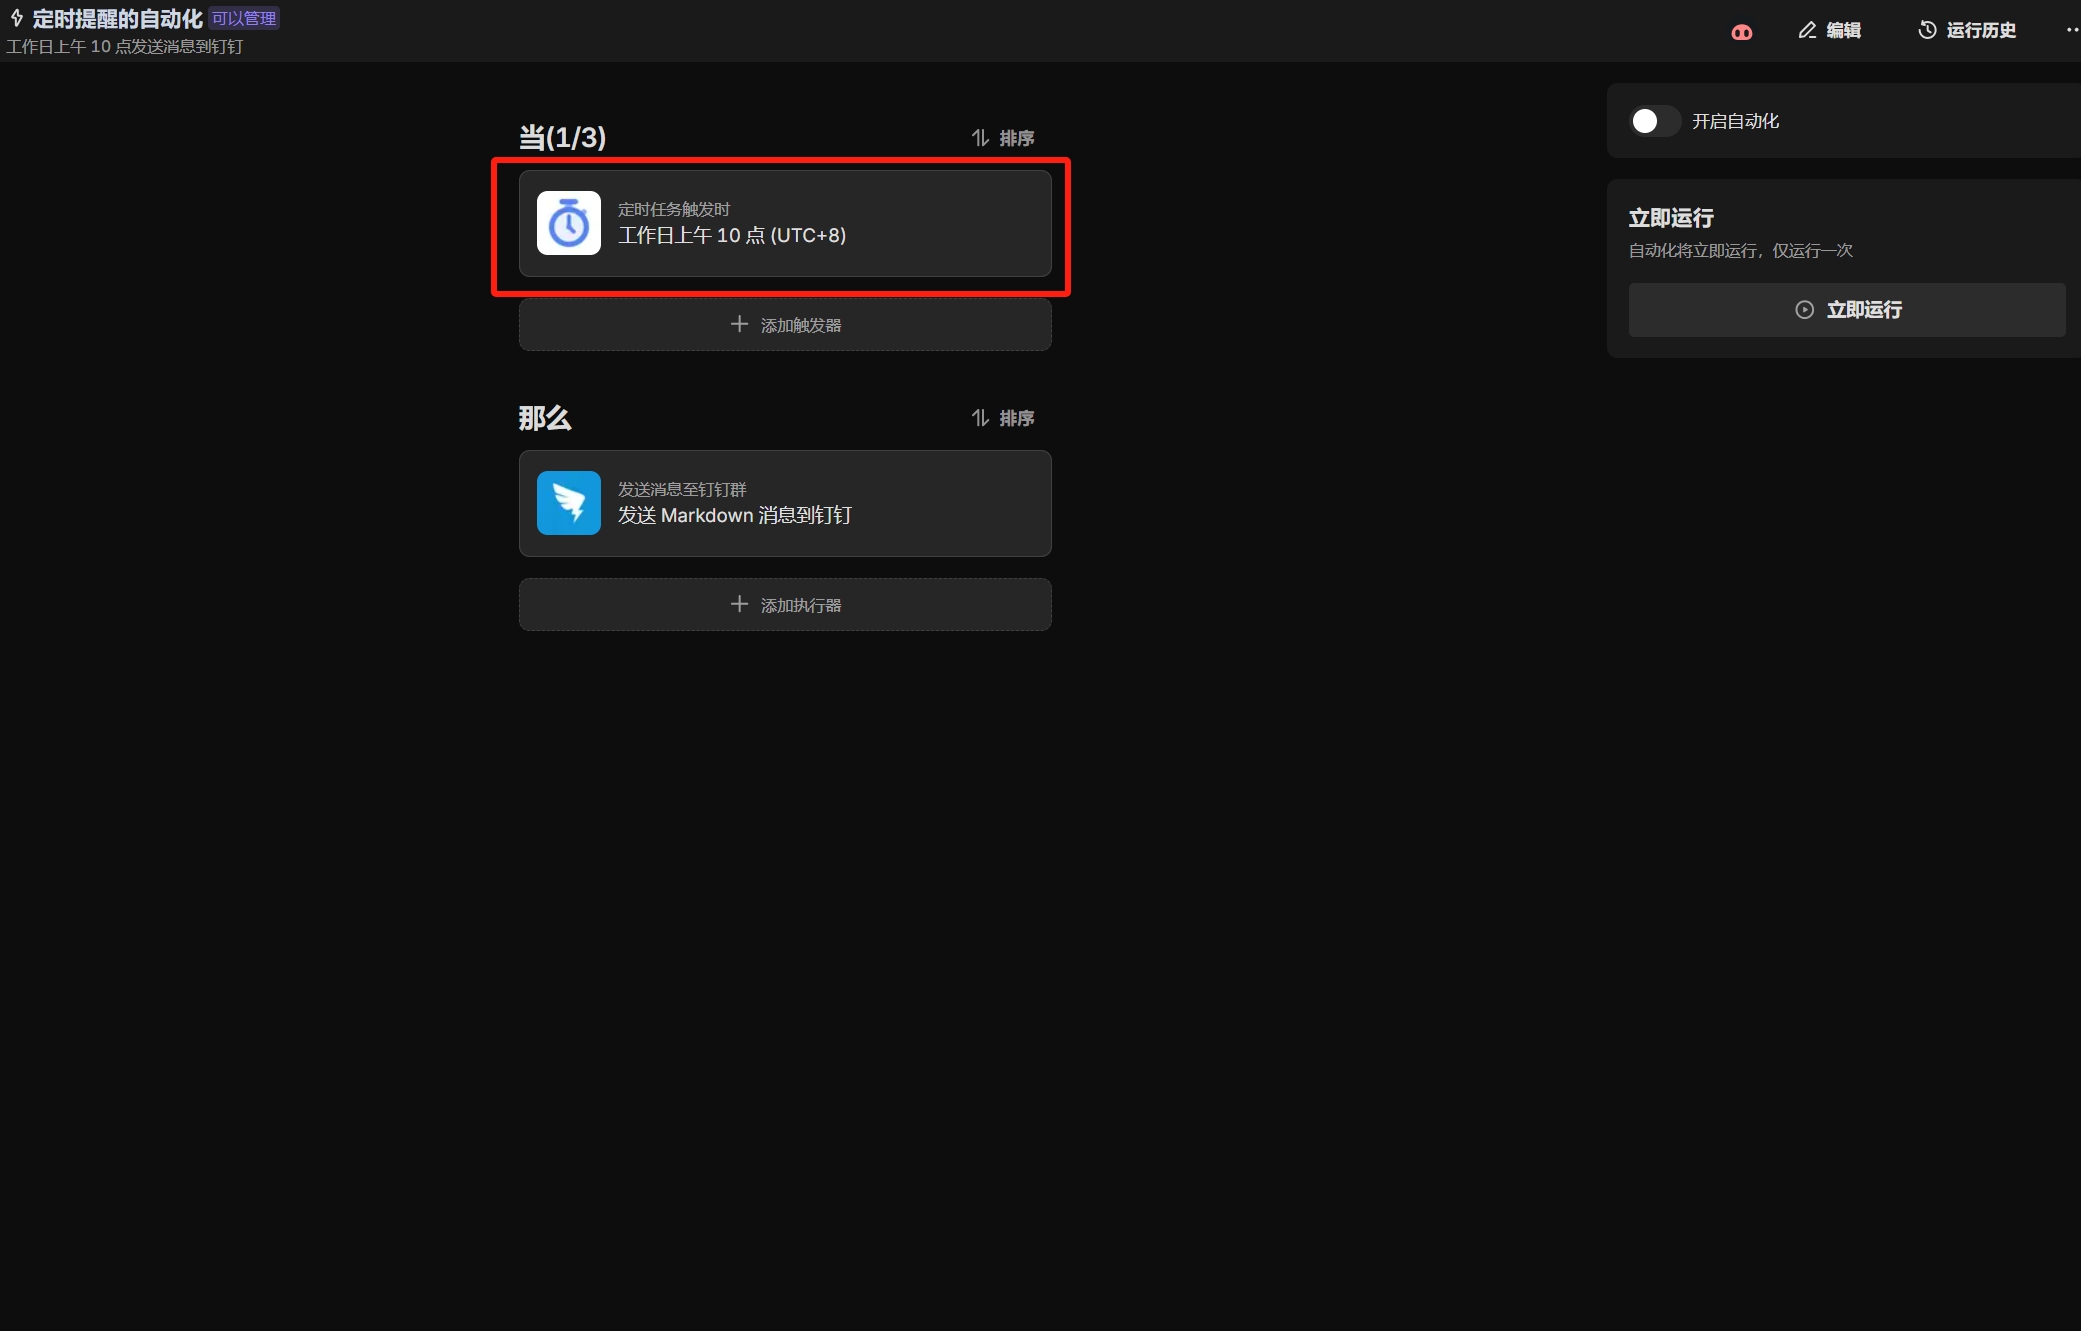Open the 发送 Markdown 消息到钉钉 action card
The image size is (2081, 1331).
pyautogui.click(x=785, y=503)
